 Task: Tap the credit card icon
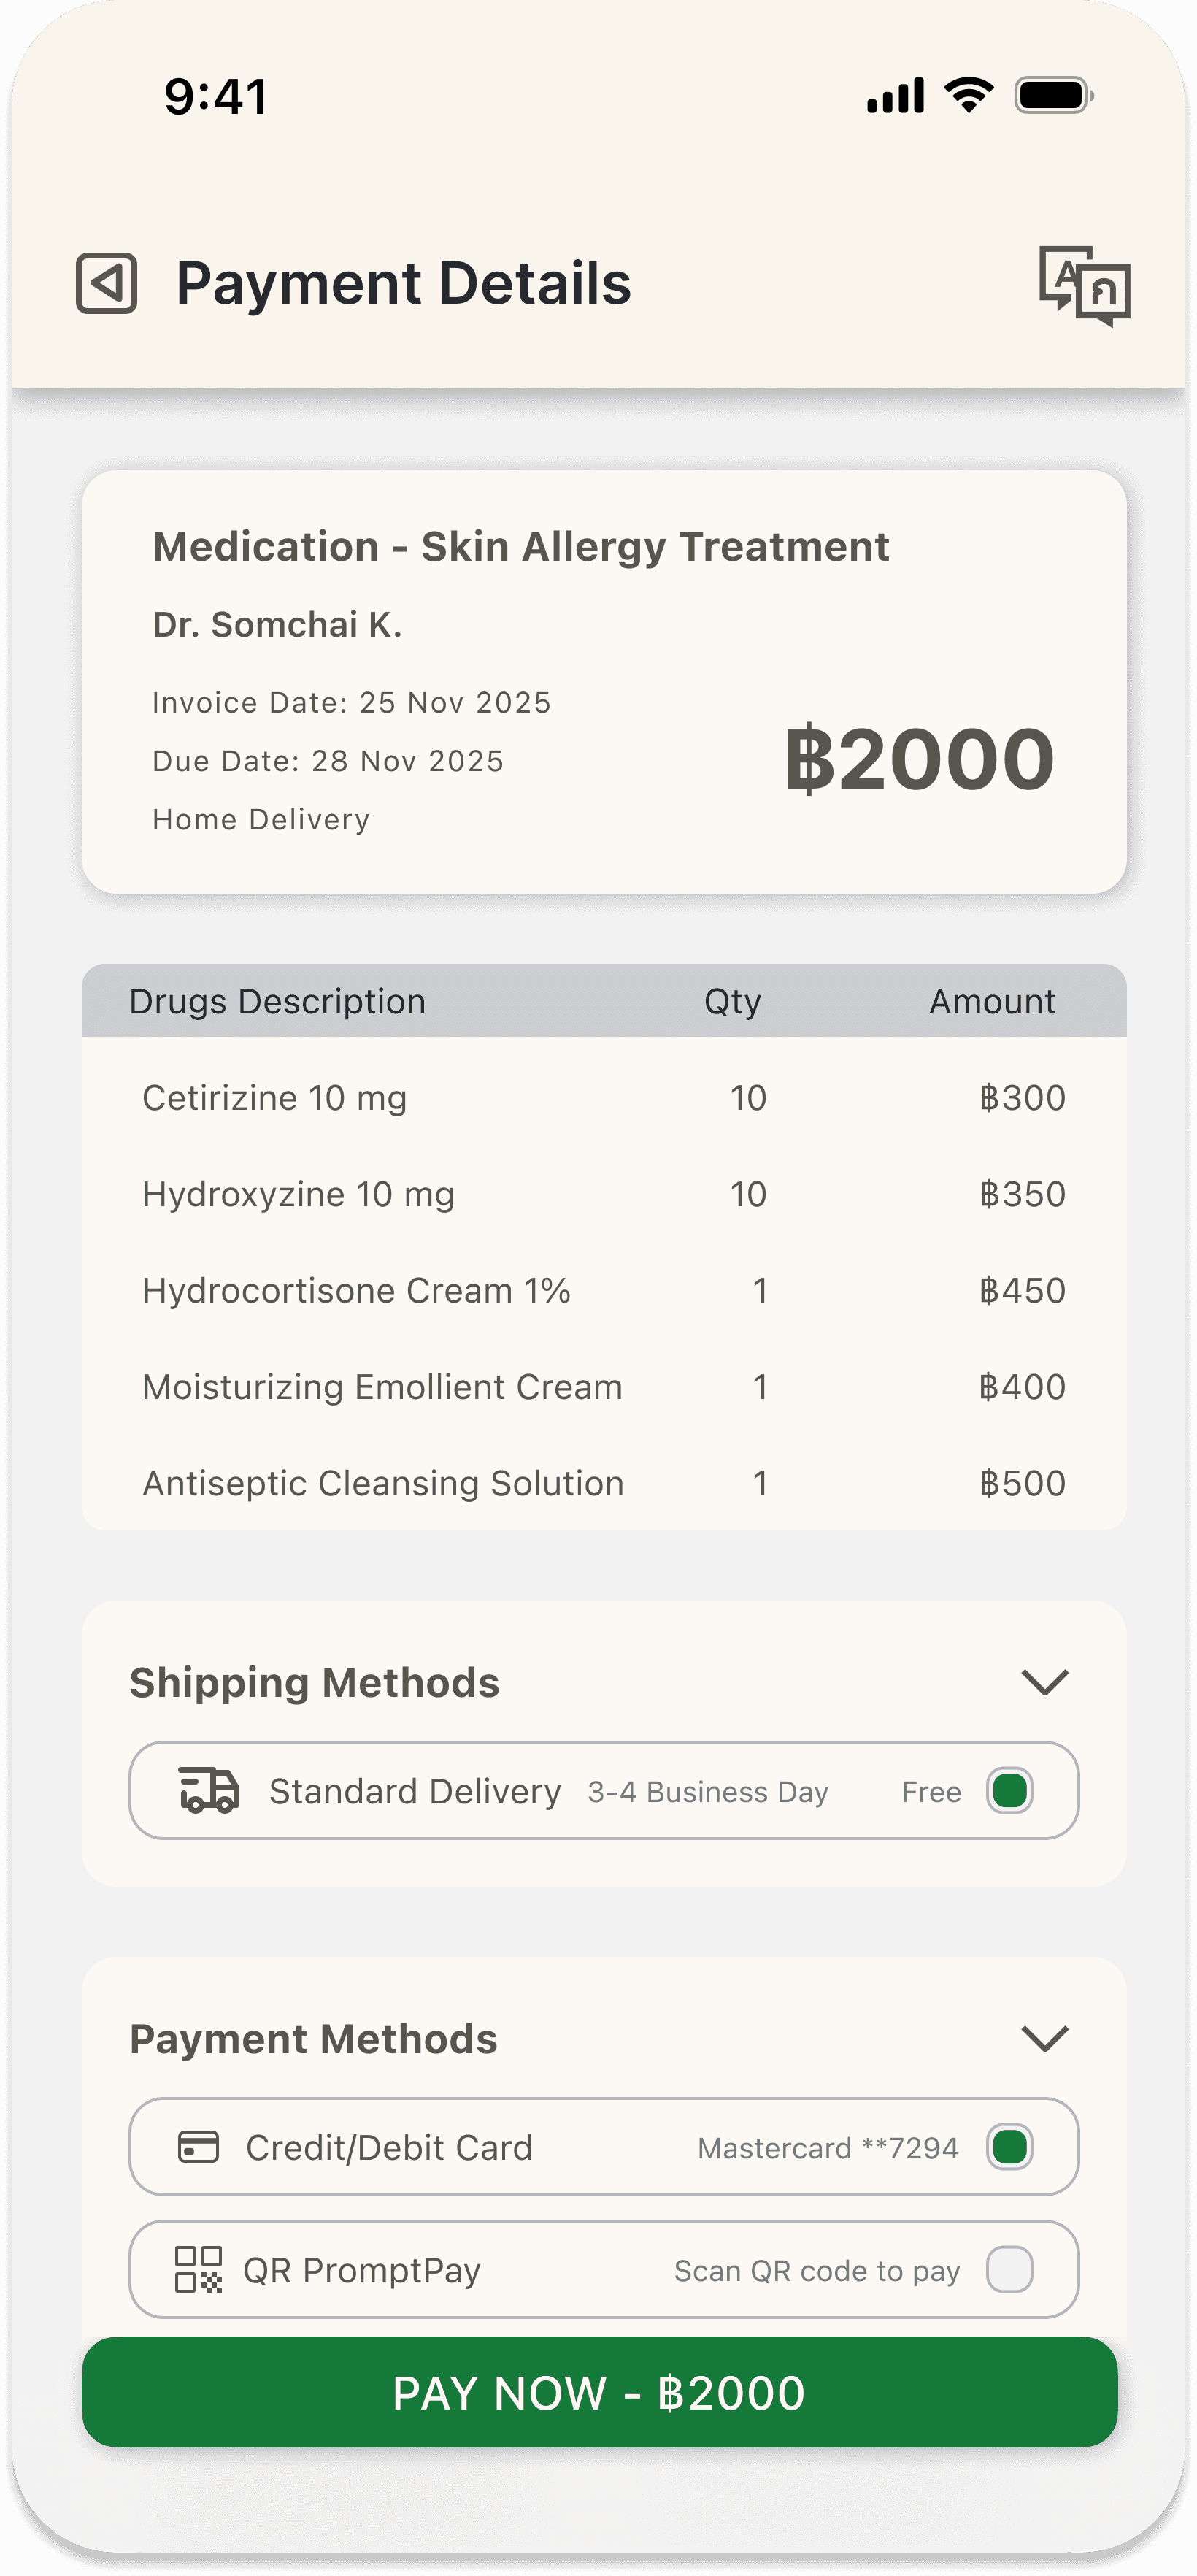tap(198, 2146)
